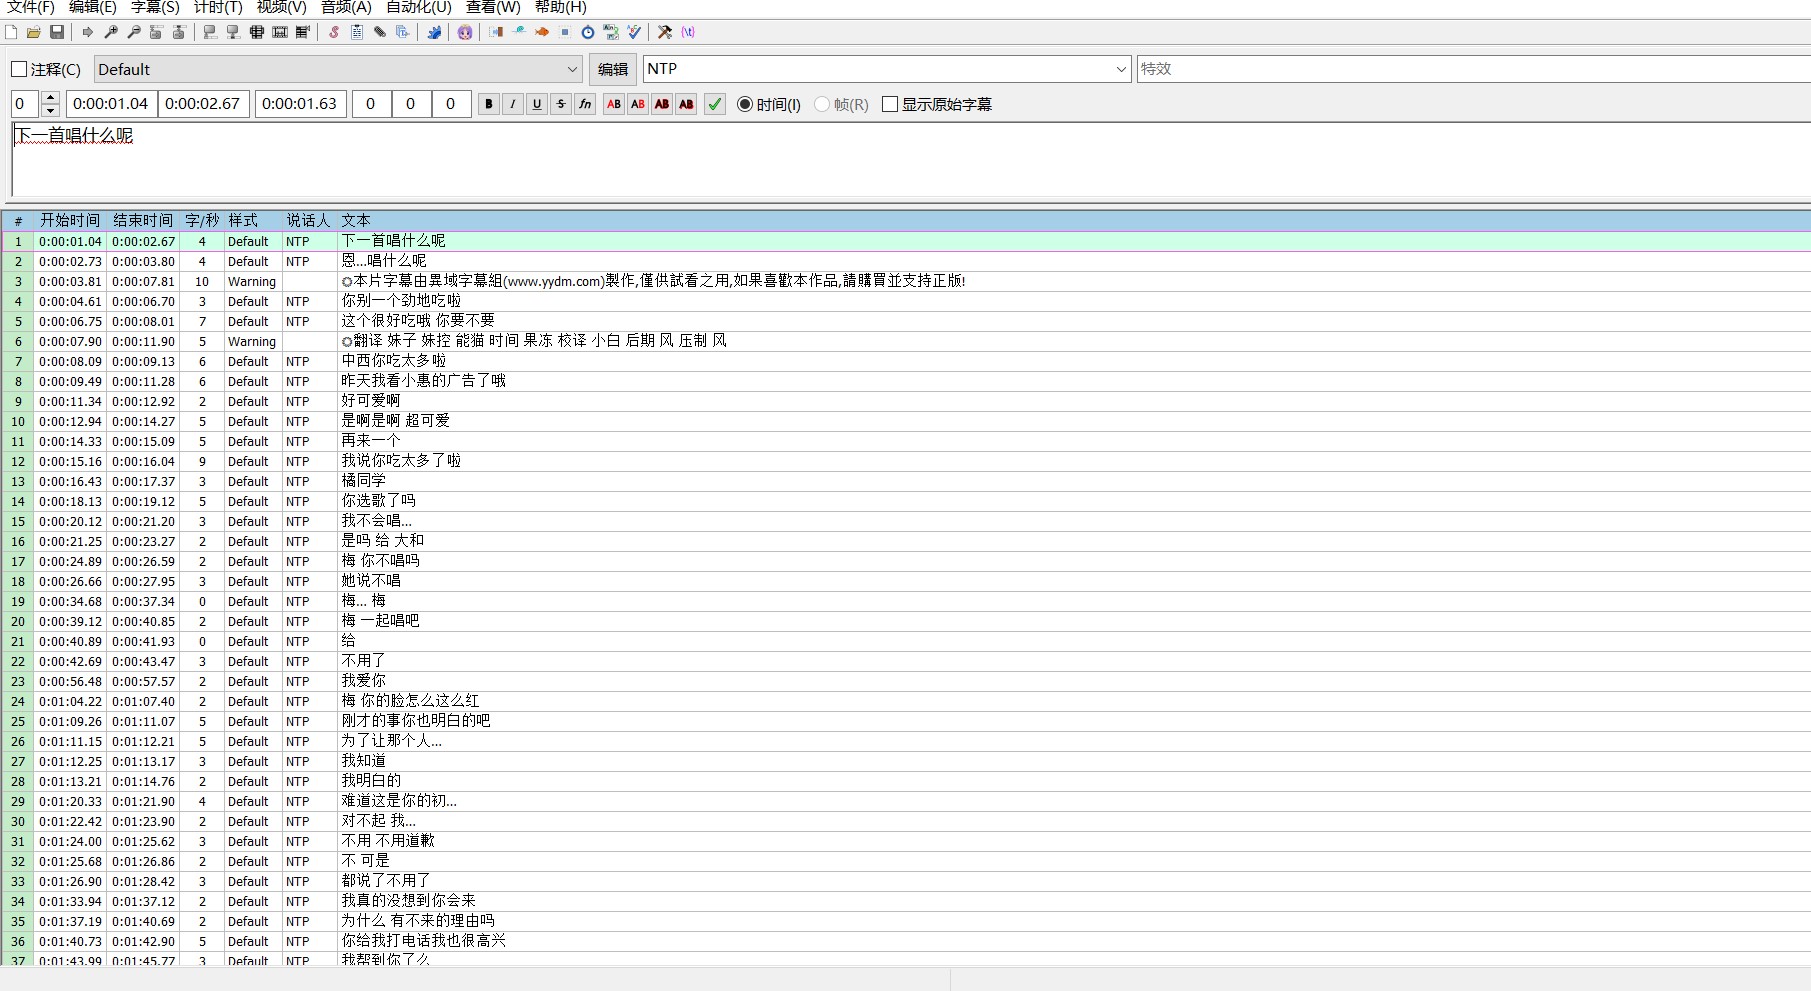The height and width of the screenshot is (991, 1811).
Task: Click snap subtitle end to video icon
Action: click(233, 32)
